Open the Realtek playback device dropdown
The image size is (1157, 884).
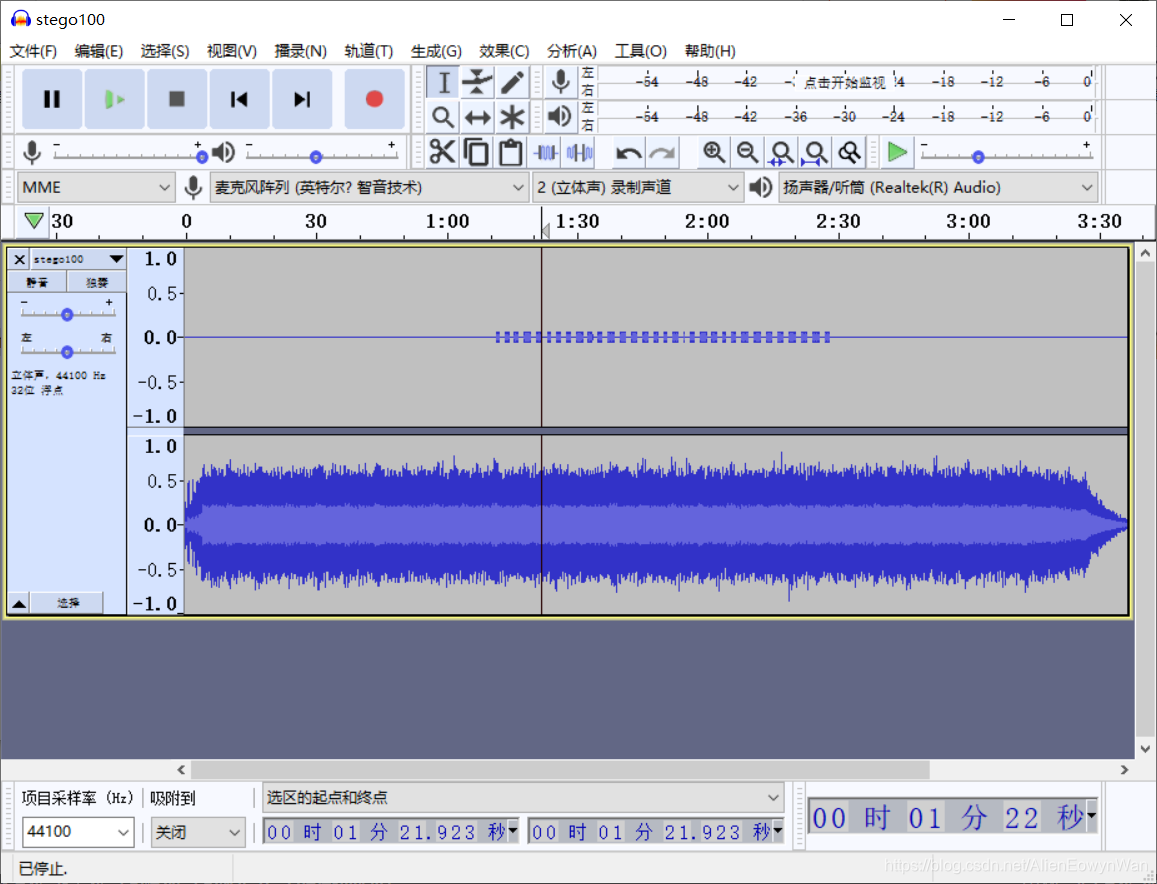[x=938, y=187]
